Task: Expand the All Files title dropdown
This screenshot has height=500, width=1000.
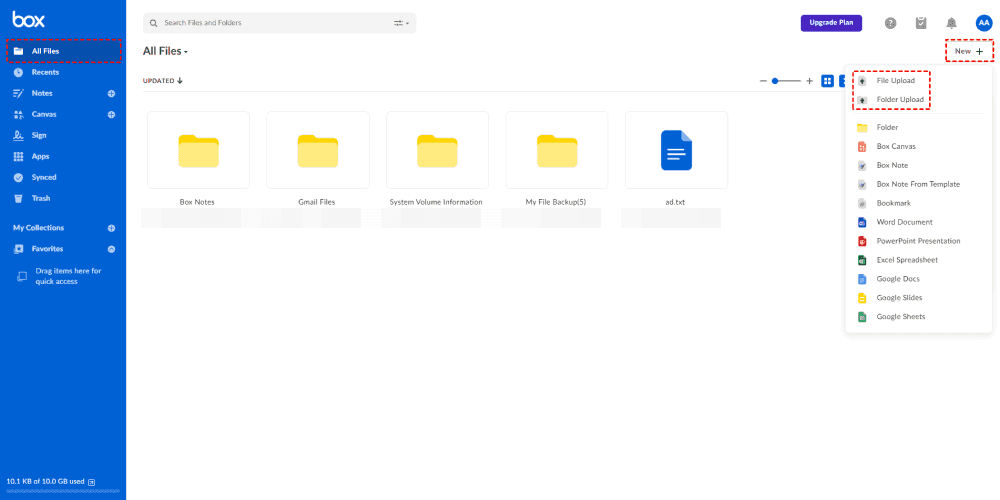Action: [165, 51]
